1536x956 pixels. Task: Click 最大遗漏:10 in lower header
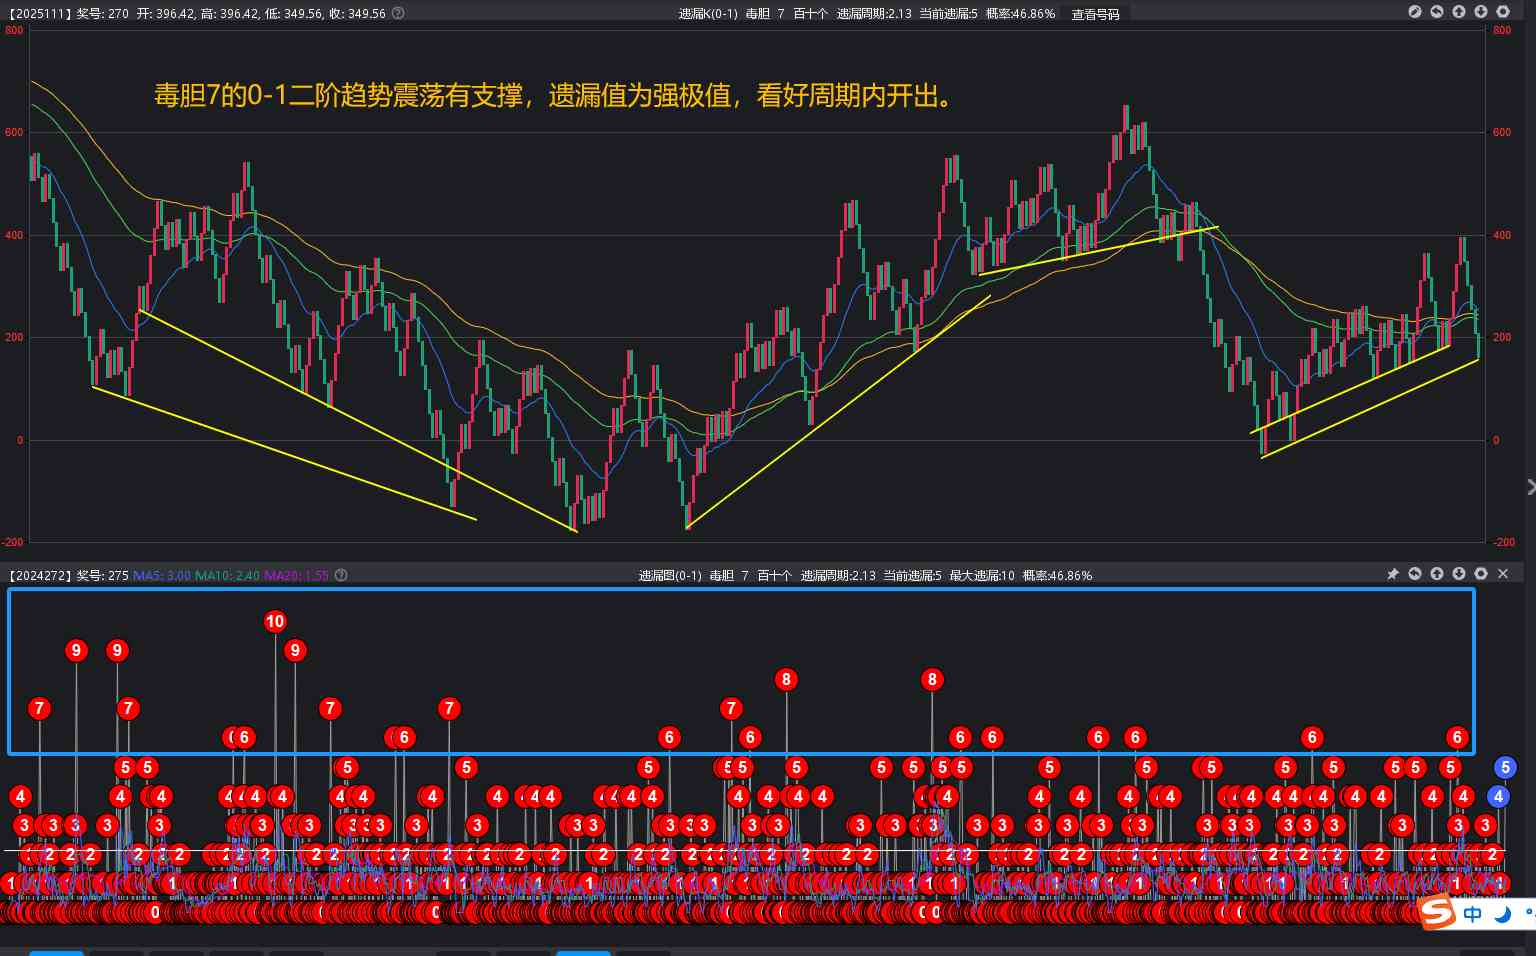981,575
